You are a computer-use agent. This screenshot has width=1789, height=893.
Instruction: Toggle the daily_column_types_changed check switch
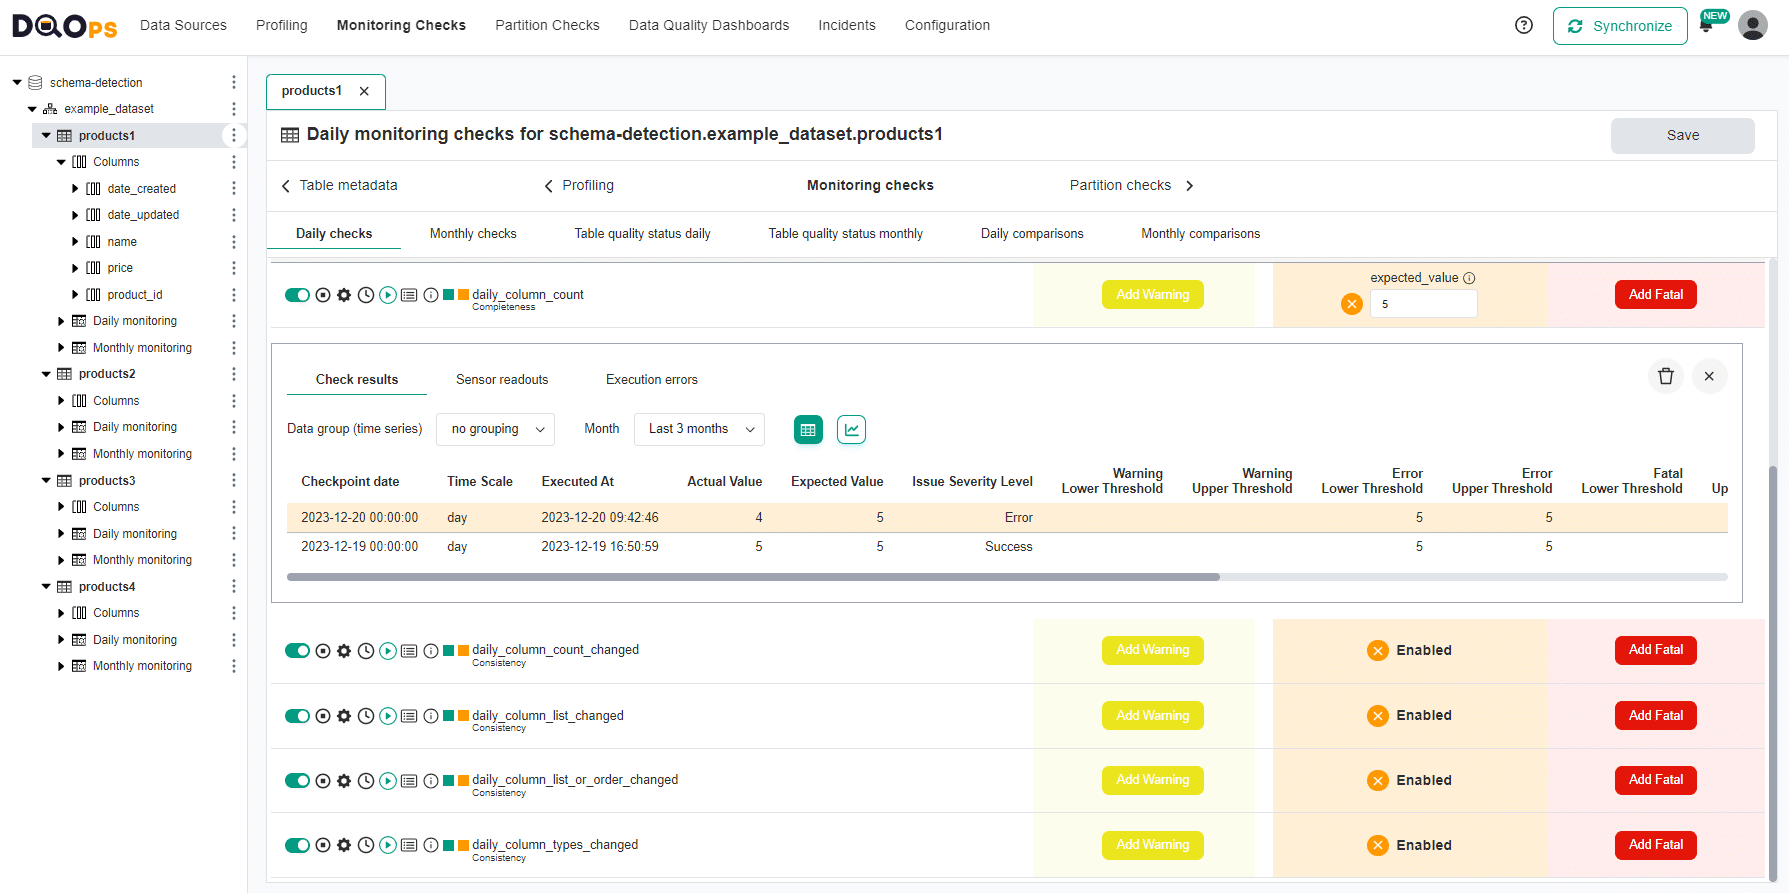pos(297,845)
